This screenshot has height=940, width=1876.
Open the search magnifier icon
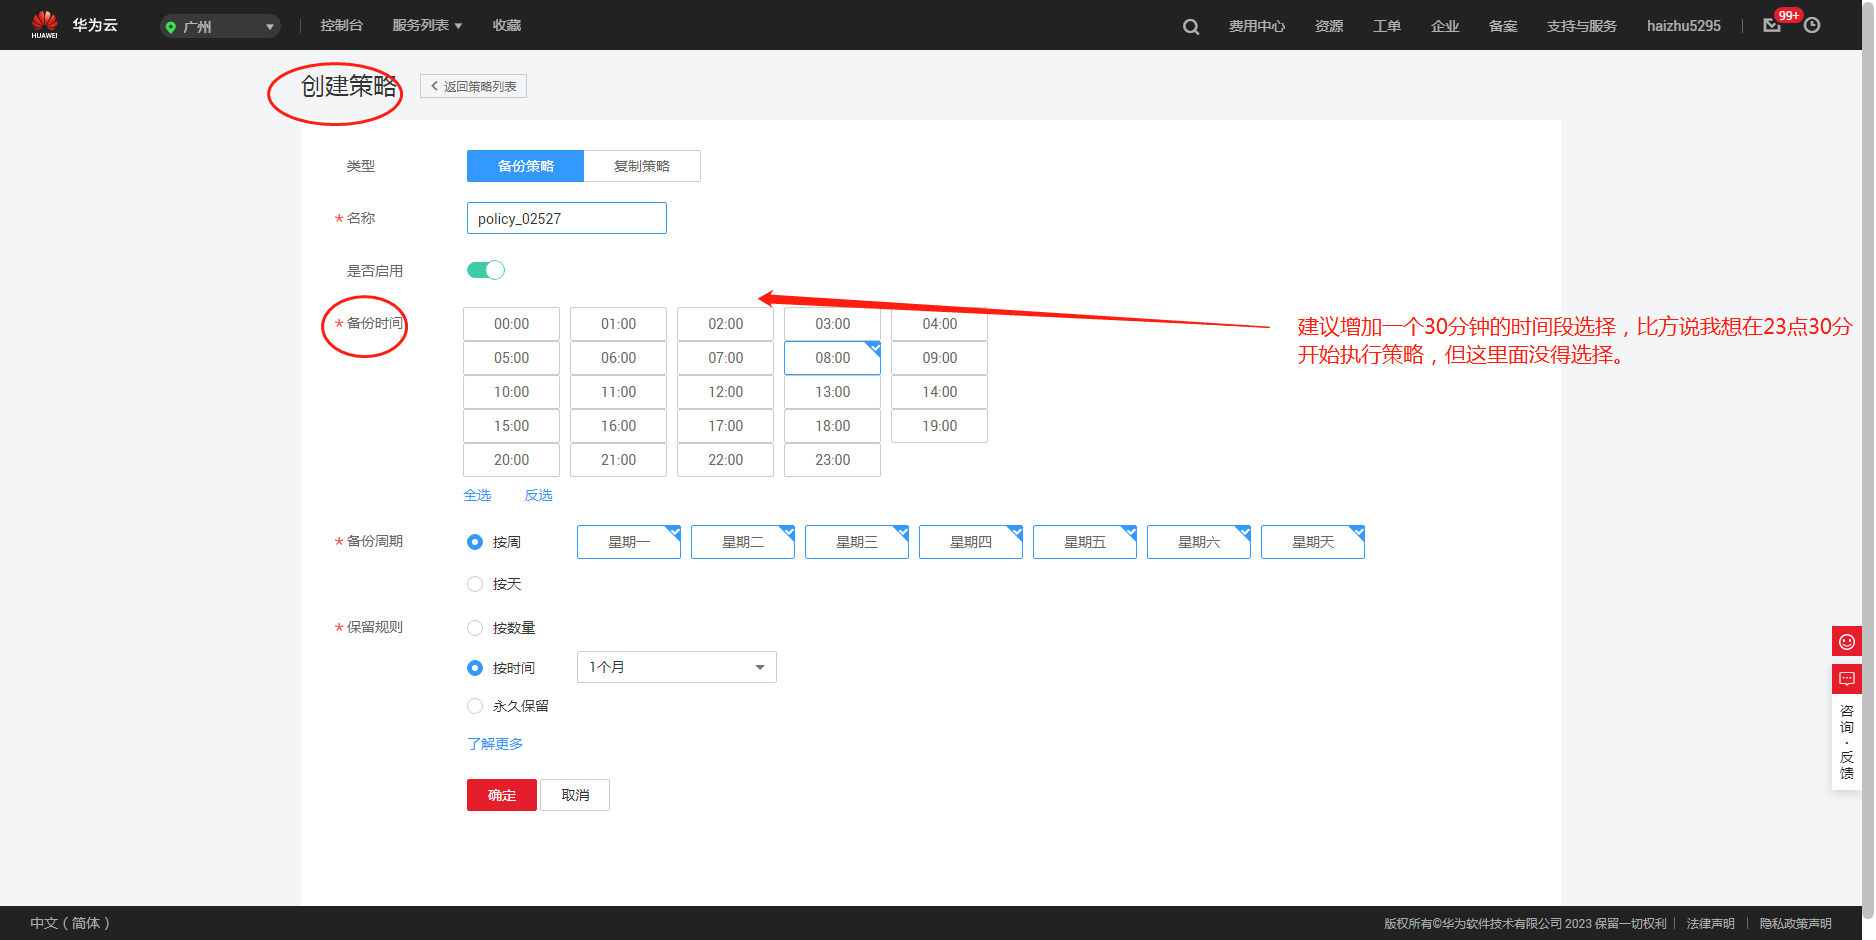1191,27
